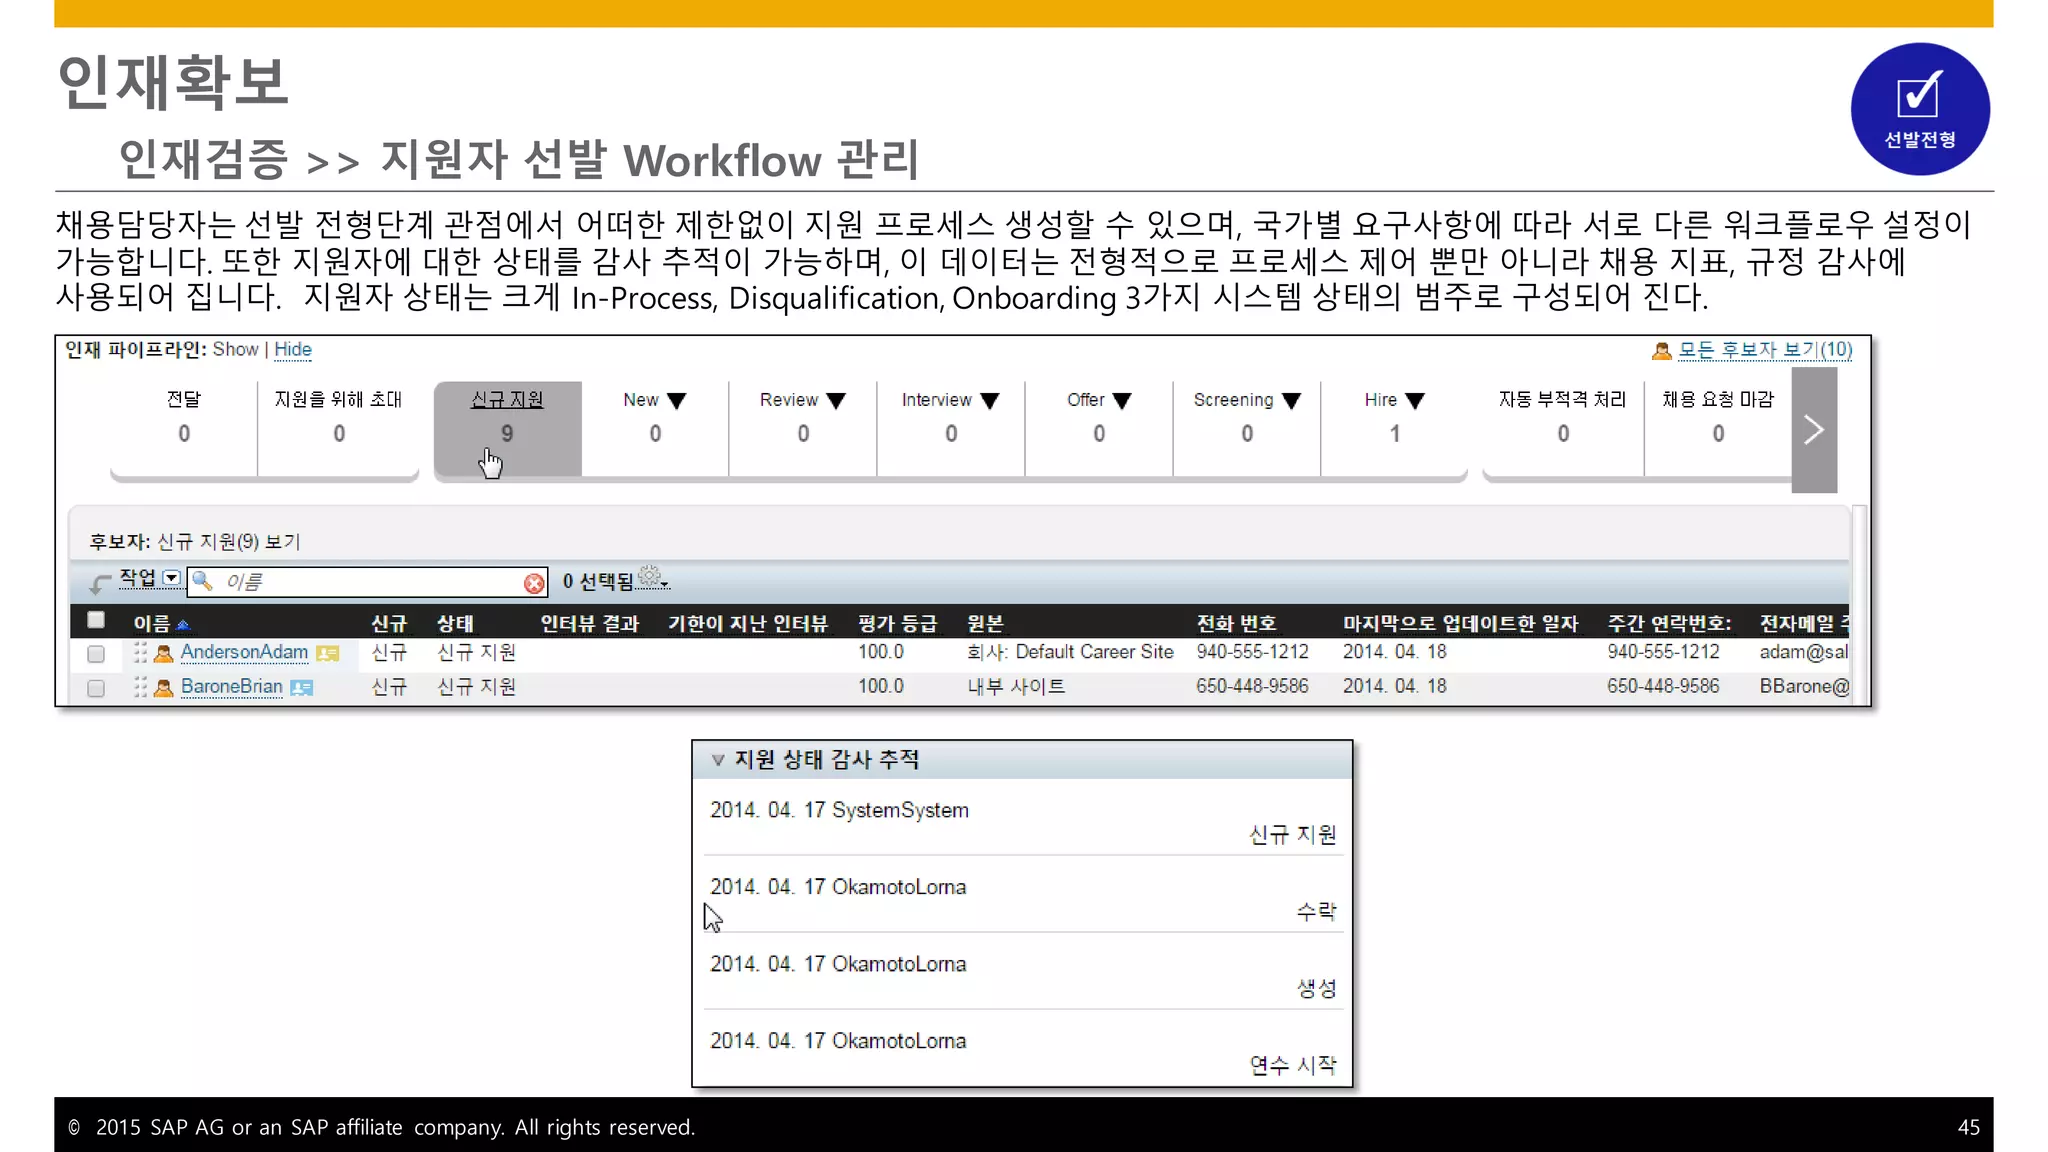Click the Hide link for 인재 파이프라인
The image size is (2048, 1152).
tap(293, 349)
